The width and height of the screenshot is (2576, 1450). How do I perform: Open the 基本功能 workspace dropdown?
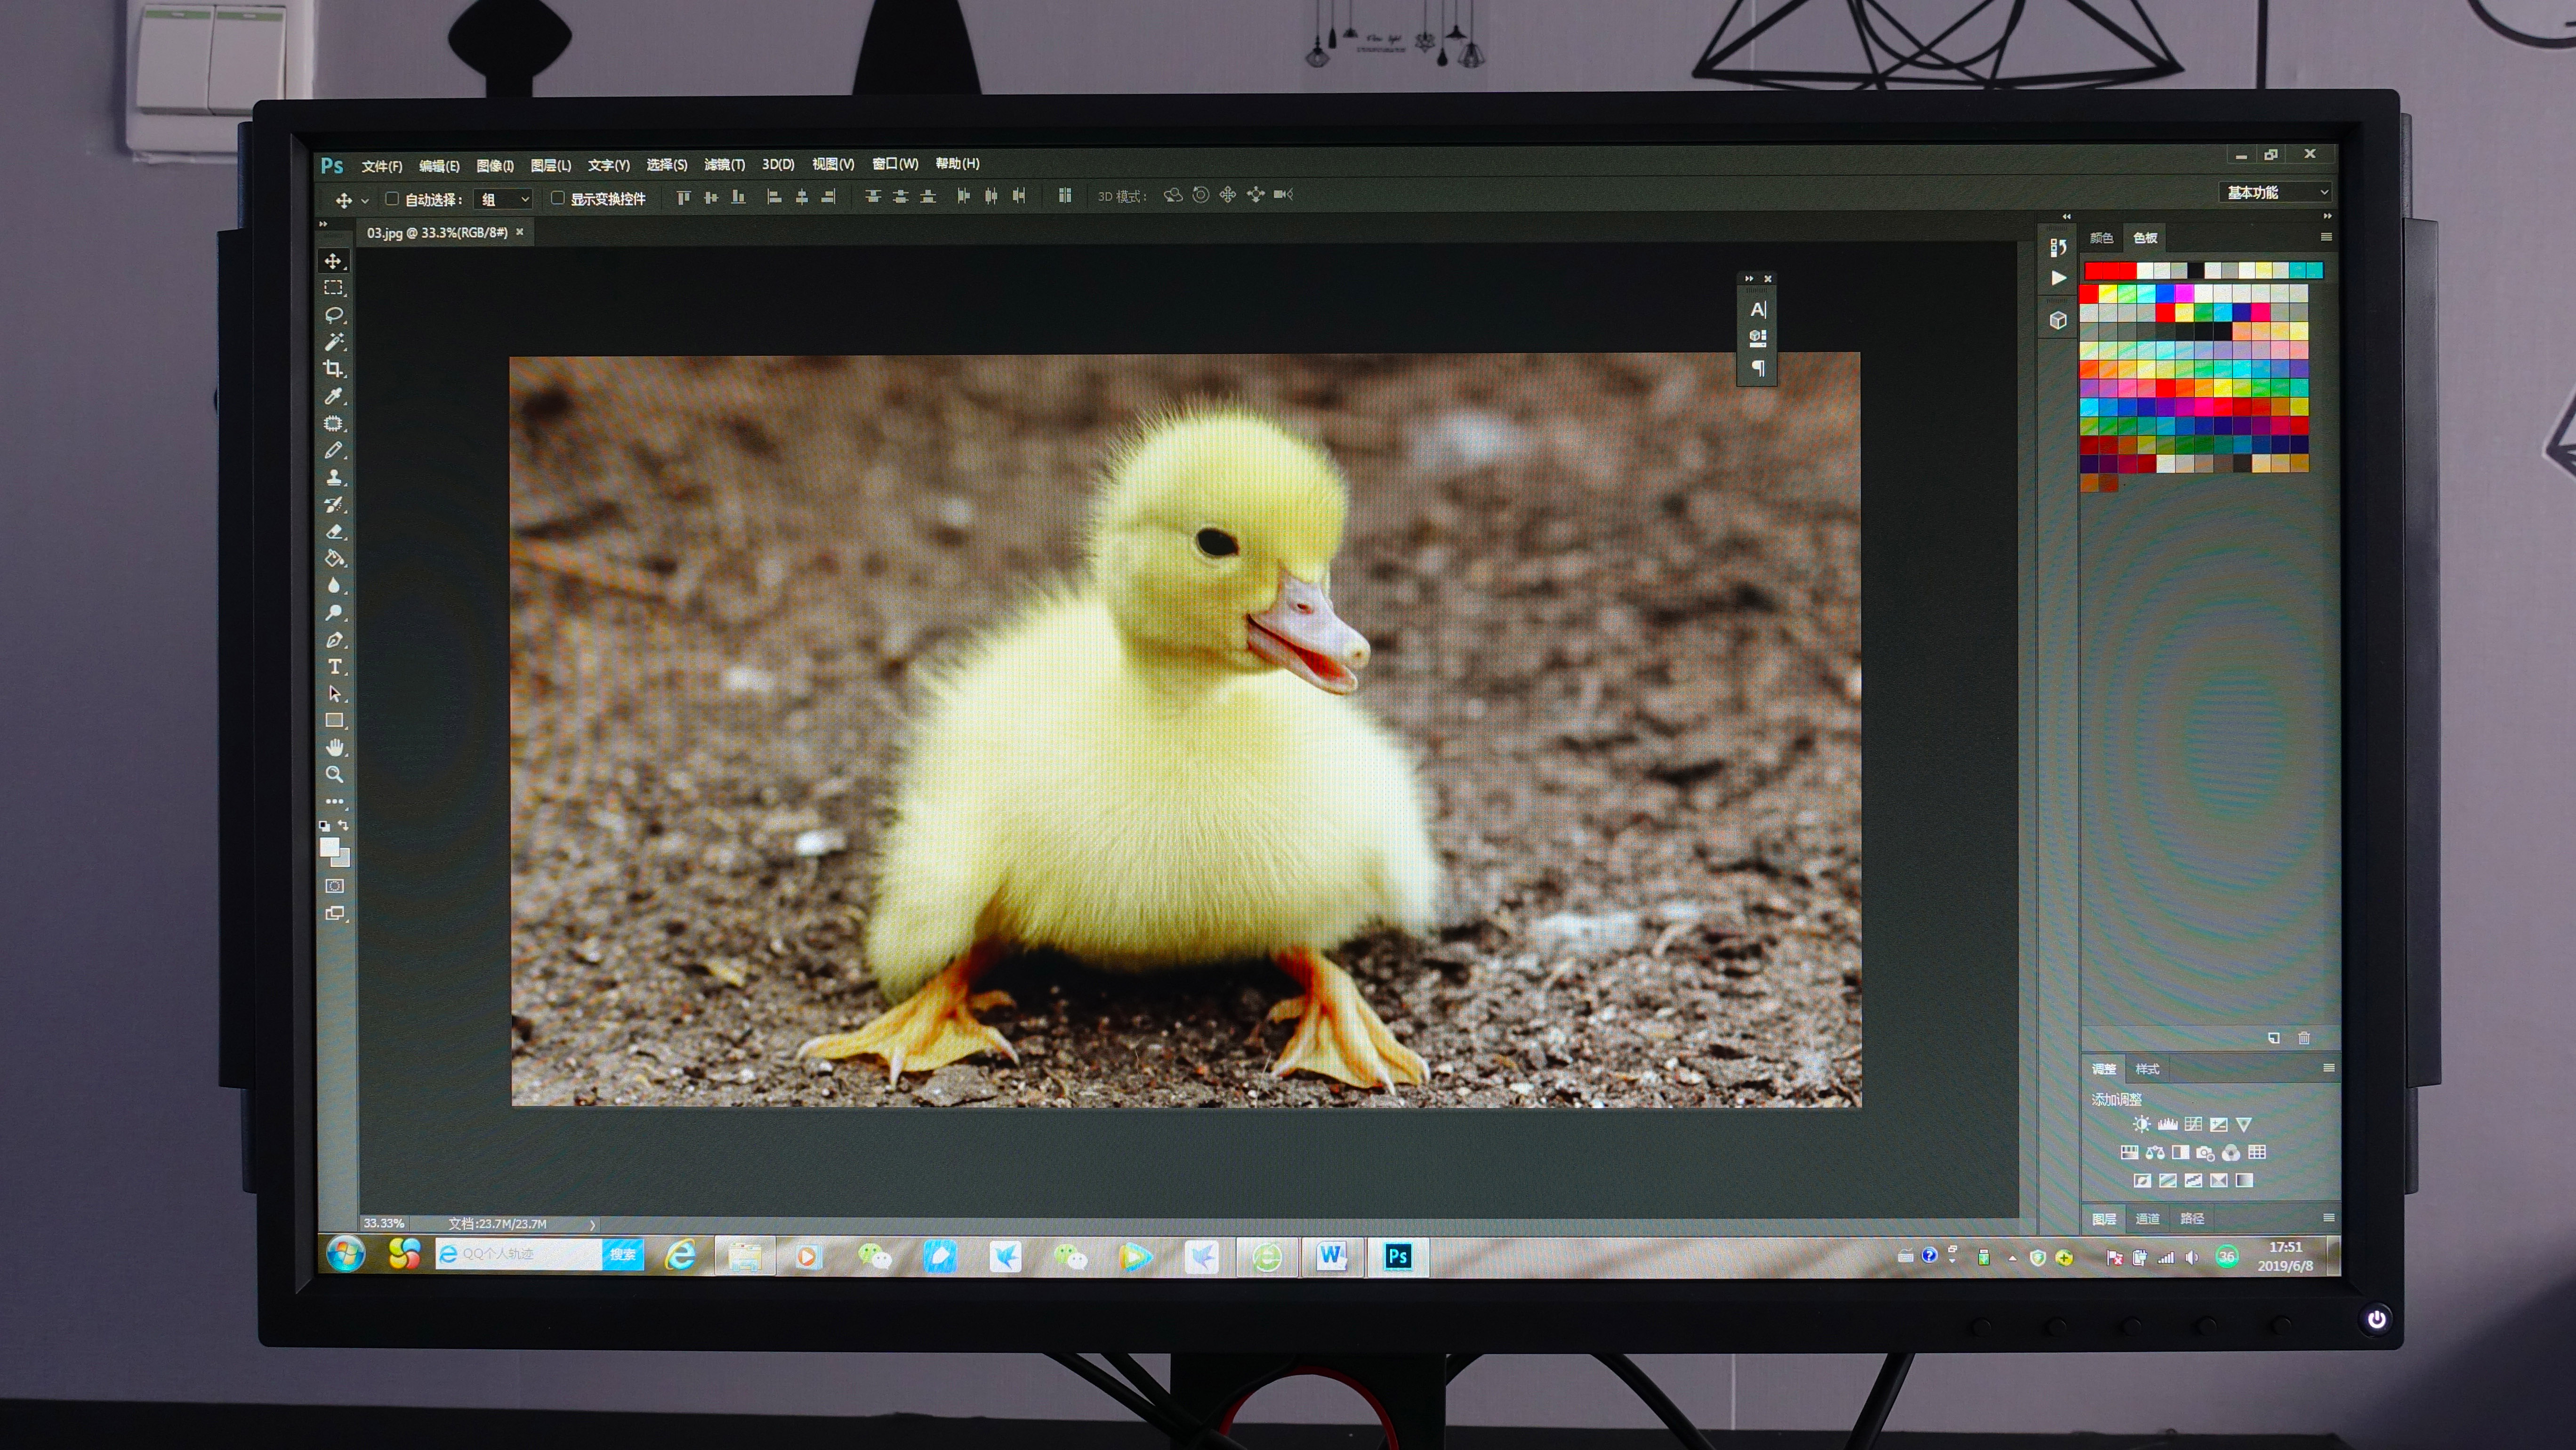2276,192
